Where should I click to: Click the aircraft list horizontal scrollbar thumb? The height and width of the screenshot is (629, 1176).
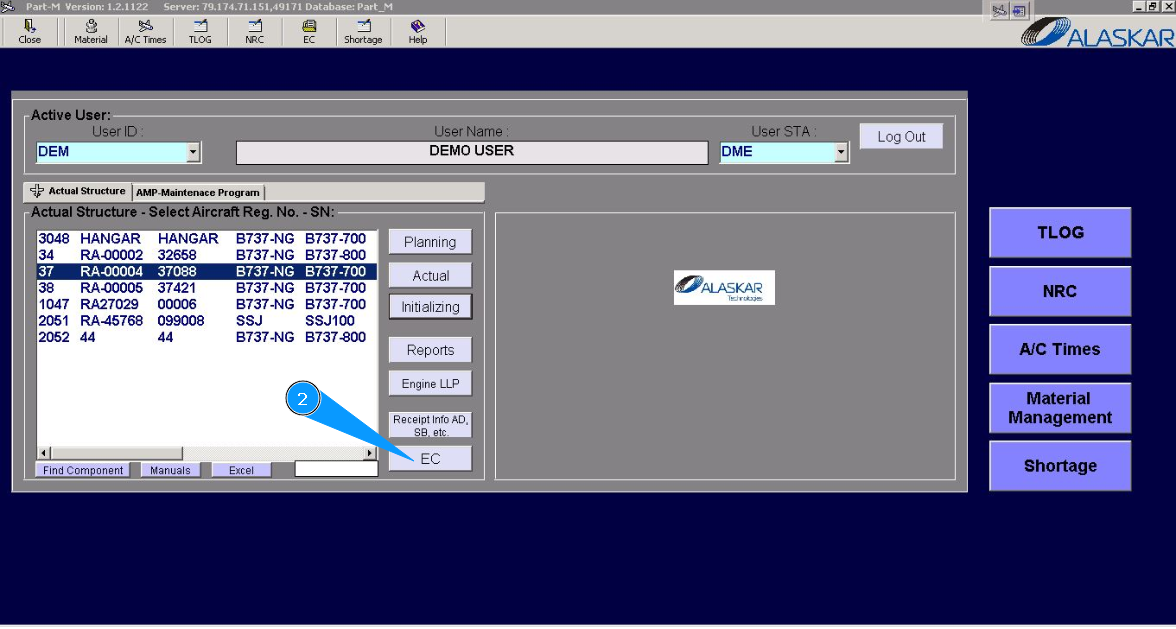click(x=116, y=454)
